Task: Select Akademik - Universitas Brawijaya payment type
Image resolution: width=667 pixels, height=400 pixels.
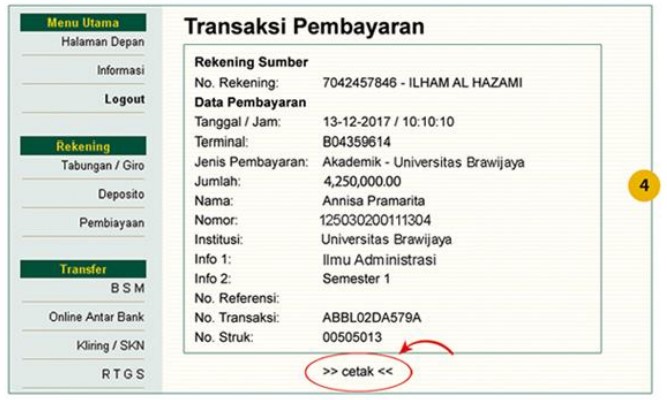Action: (x=423, y=162)
